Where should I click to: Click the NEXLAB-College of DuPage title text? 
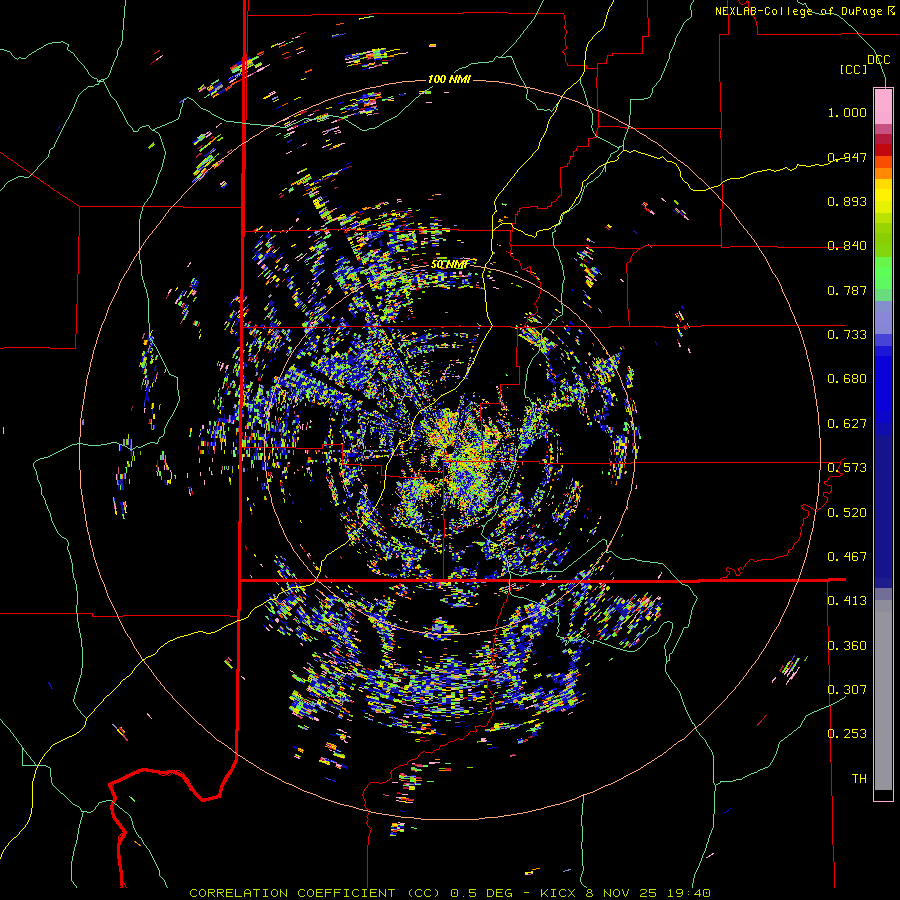coord(804,11)
